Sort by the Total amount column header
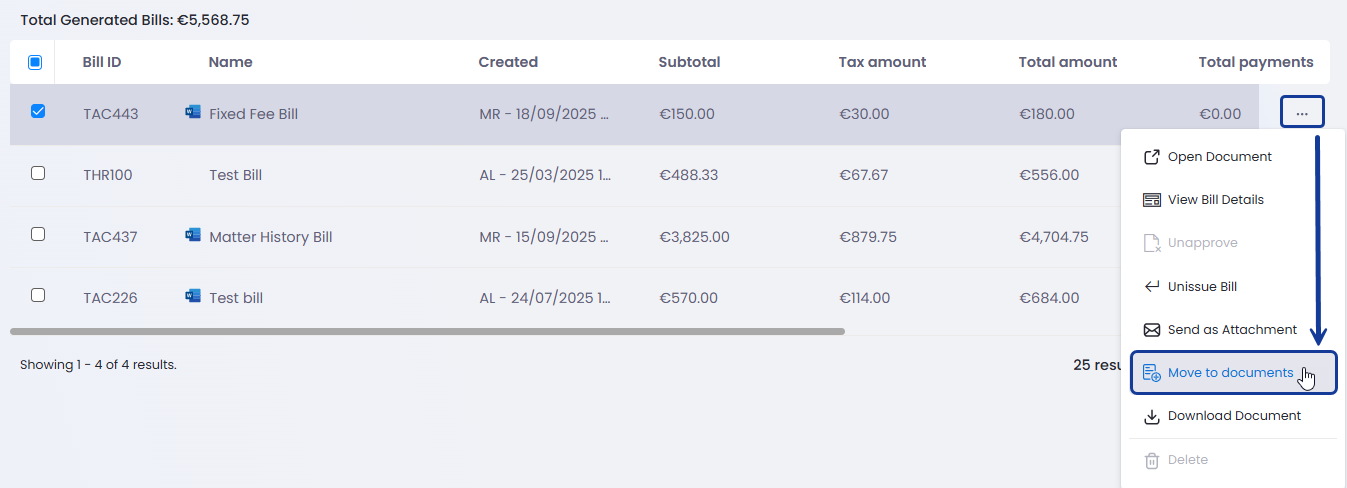 pyautogui.click(x=1067, y=62)
